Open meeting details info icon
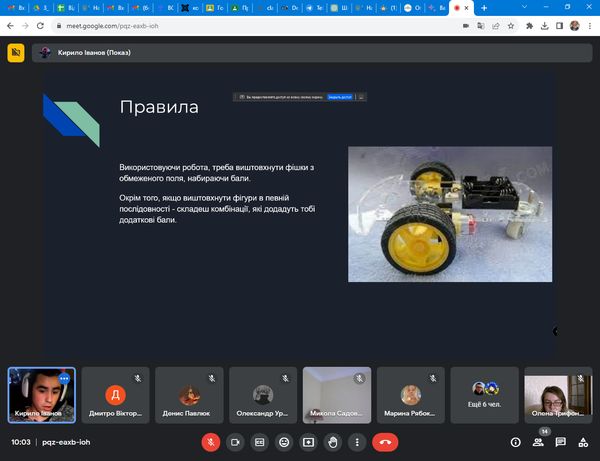 [x=516, y=441]
